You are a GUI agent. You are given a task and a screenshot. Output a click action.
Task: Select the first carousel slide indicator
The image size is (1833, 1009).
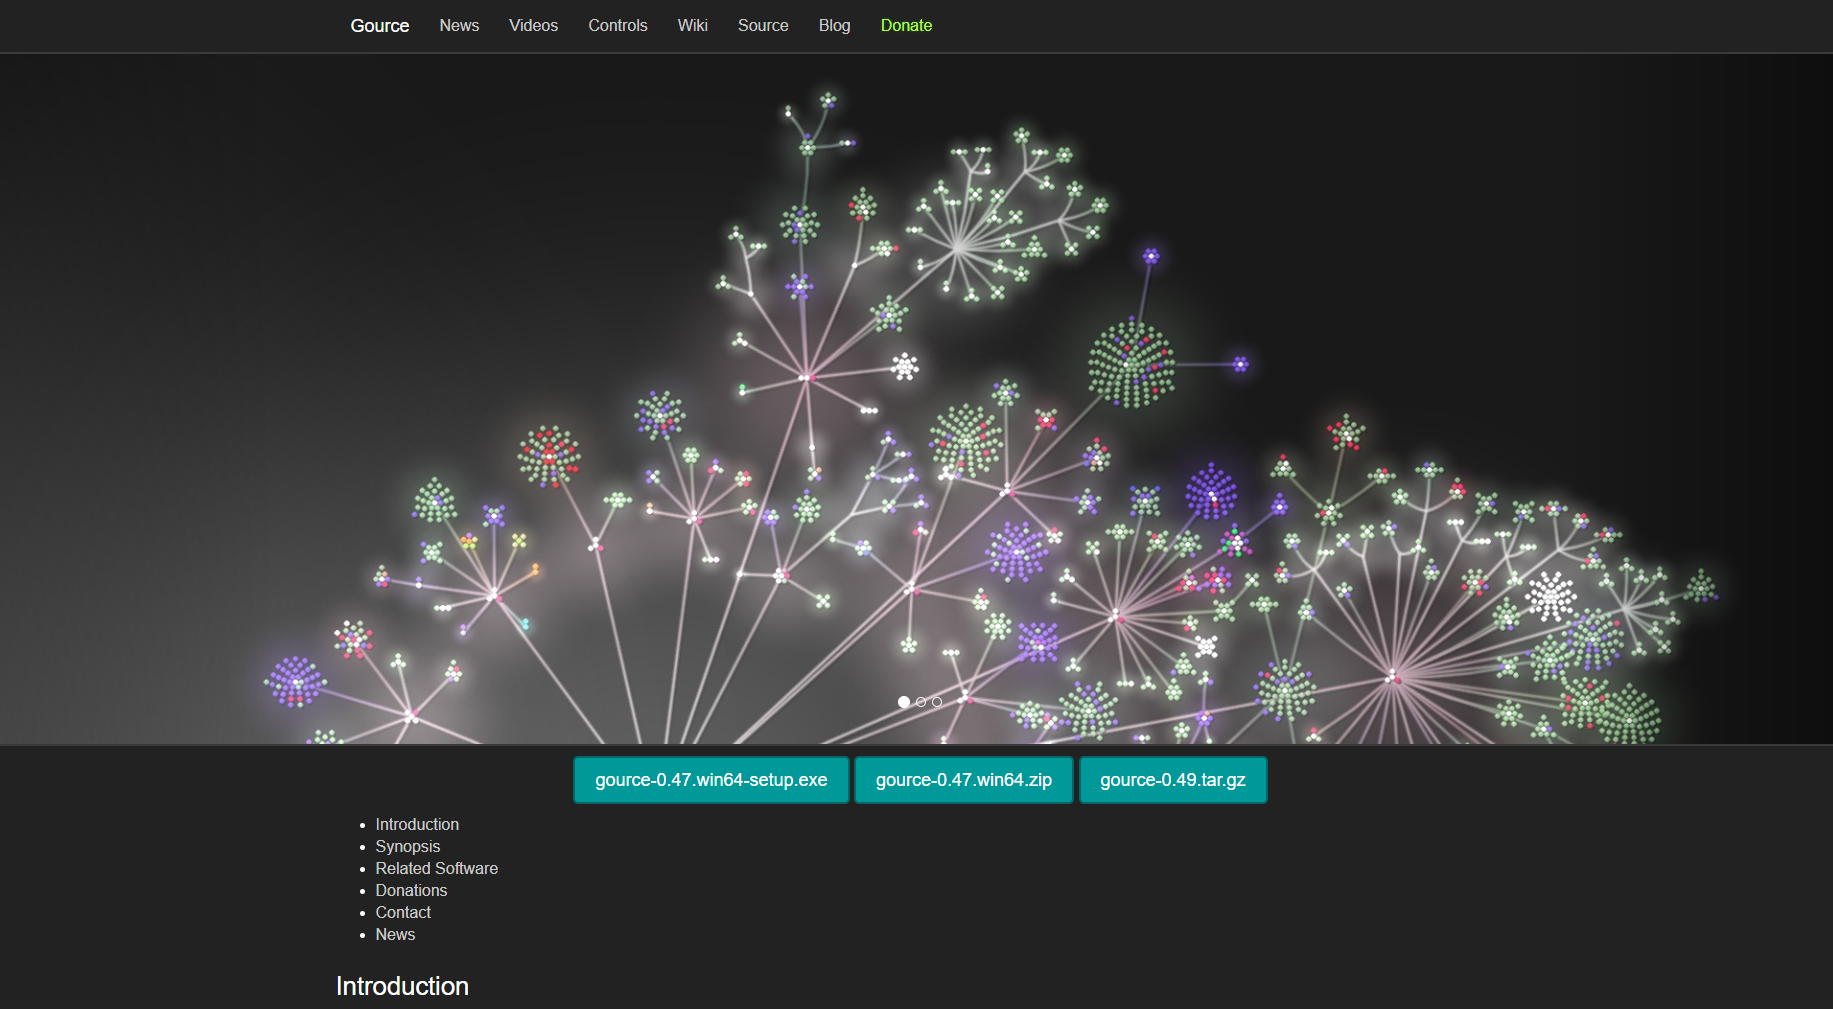(904, 702)
